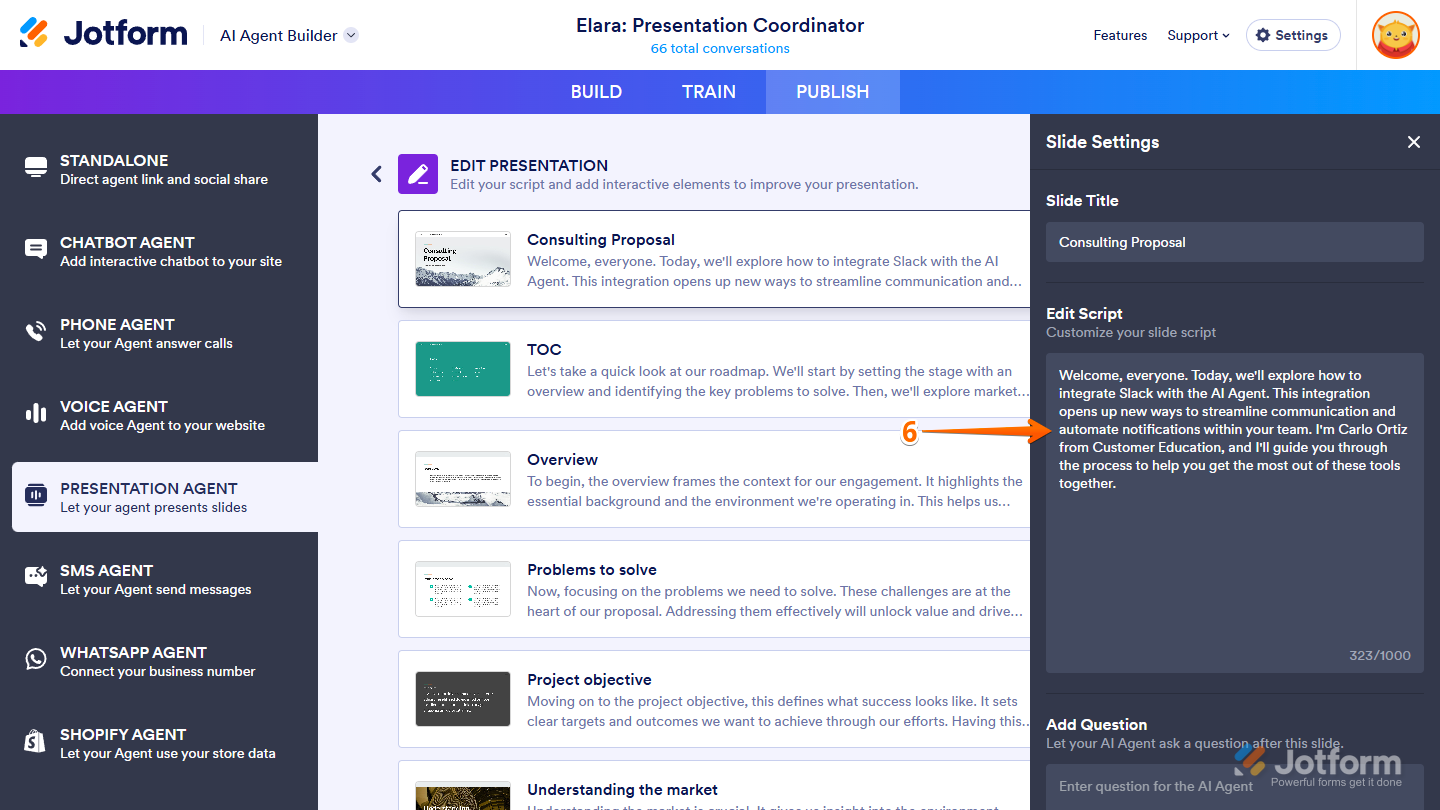Viewport: 1440px width, 810px height.
Task: Go back using the left chevron arrow
Action: click(377, 174)
